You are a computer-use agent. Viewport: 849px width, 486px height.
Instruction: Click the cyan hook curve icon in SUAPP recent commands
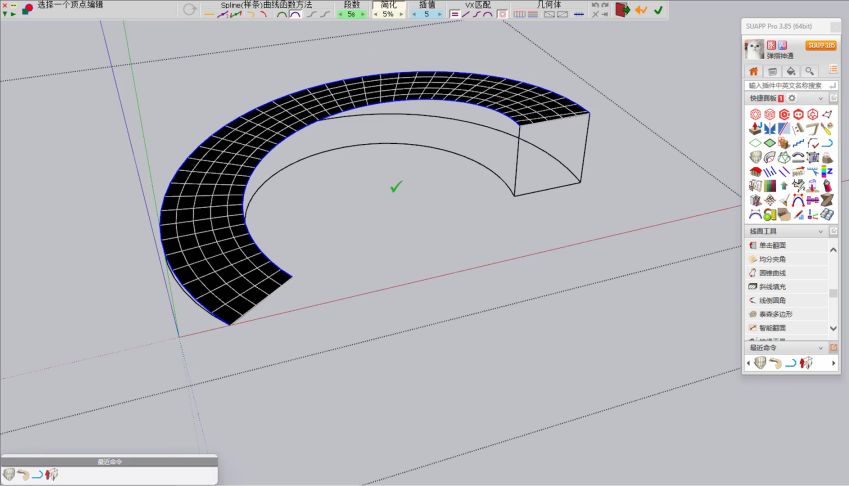(791, 363)
